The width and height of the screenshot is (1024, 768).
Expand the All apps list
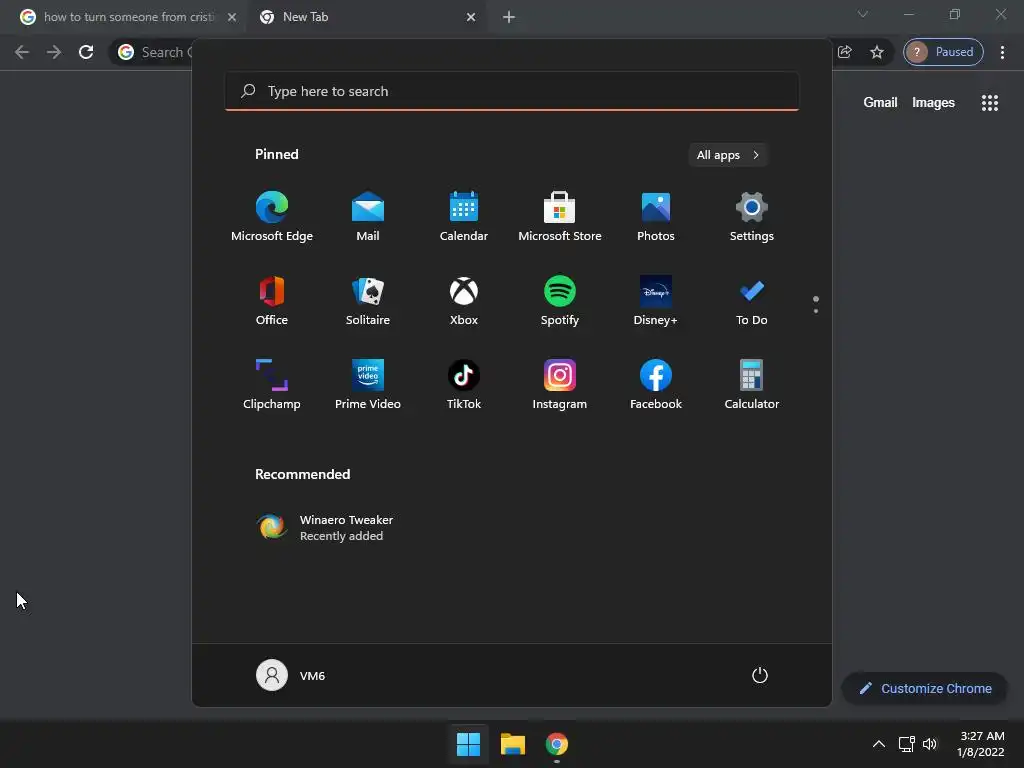pos(728,155)
